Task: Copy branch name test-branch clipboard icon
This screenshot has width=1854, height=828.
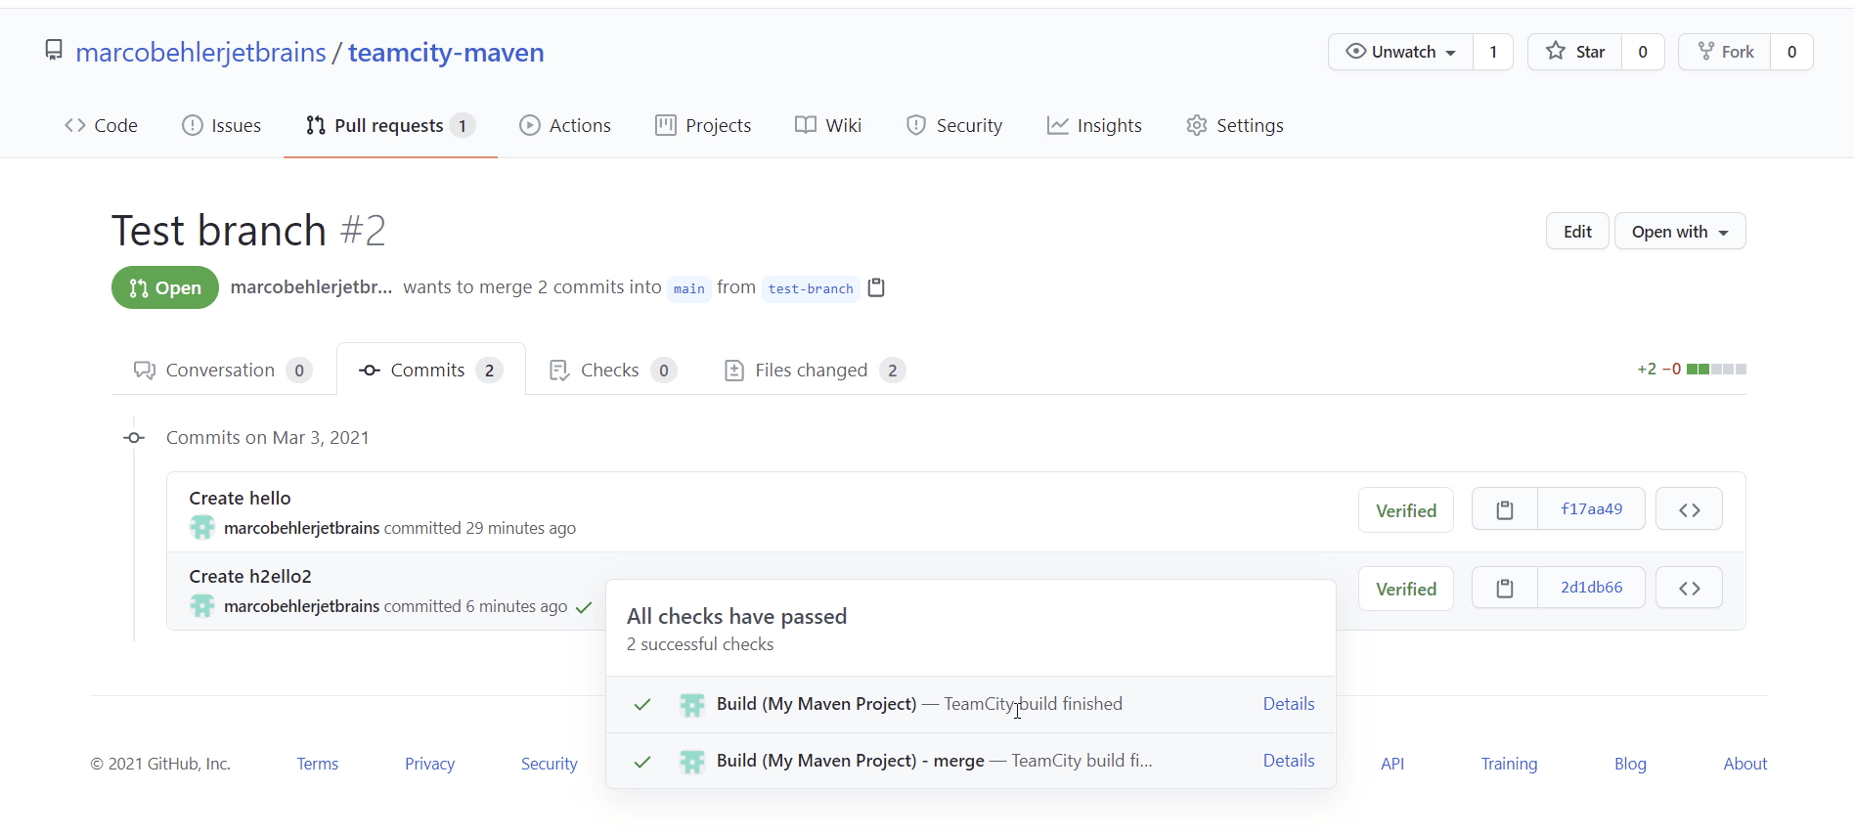Action: 876,288
